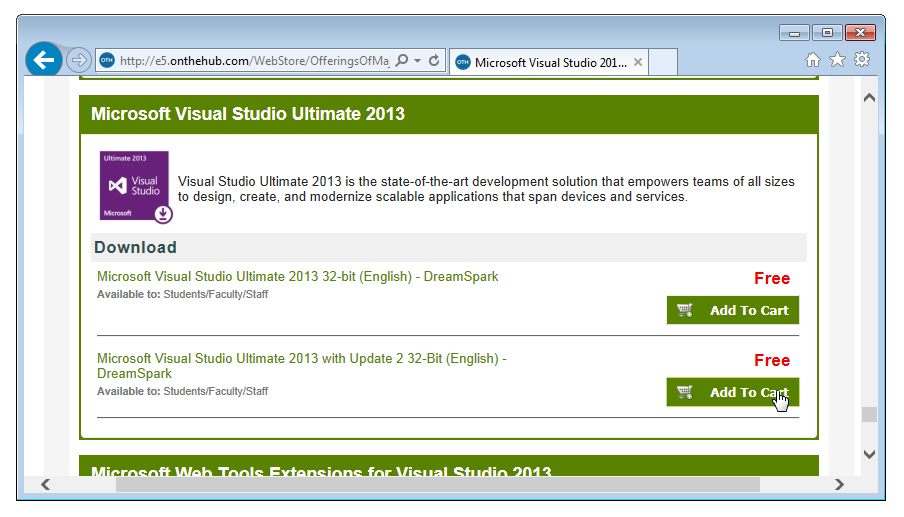This screenshot has height=517, width=904.
Task: Click the vertical scrollbar thumb
Action: [x=869, y=414]
